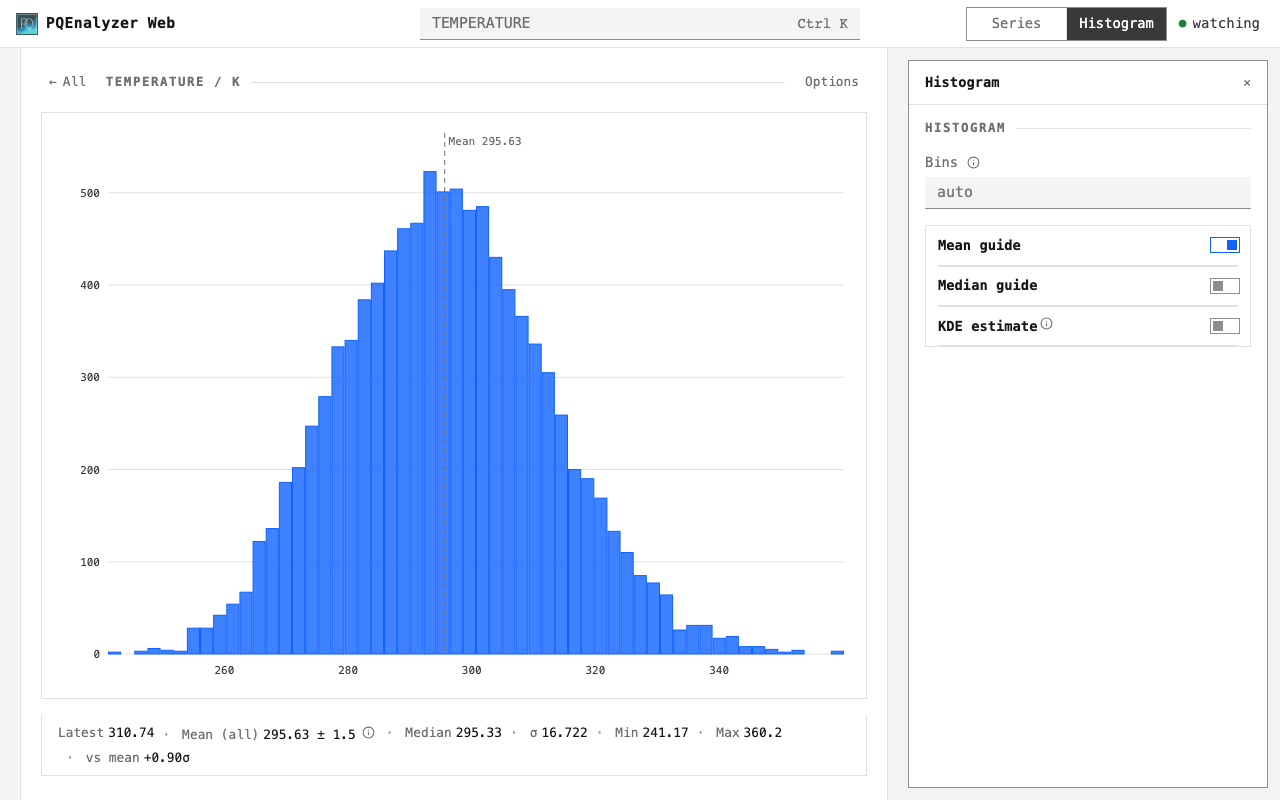The image size is (1280, 800).
Task: Go back to All series
Action: tap(67, 82)
